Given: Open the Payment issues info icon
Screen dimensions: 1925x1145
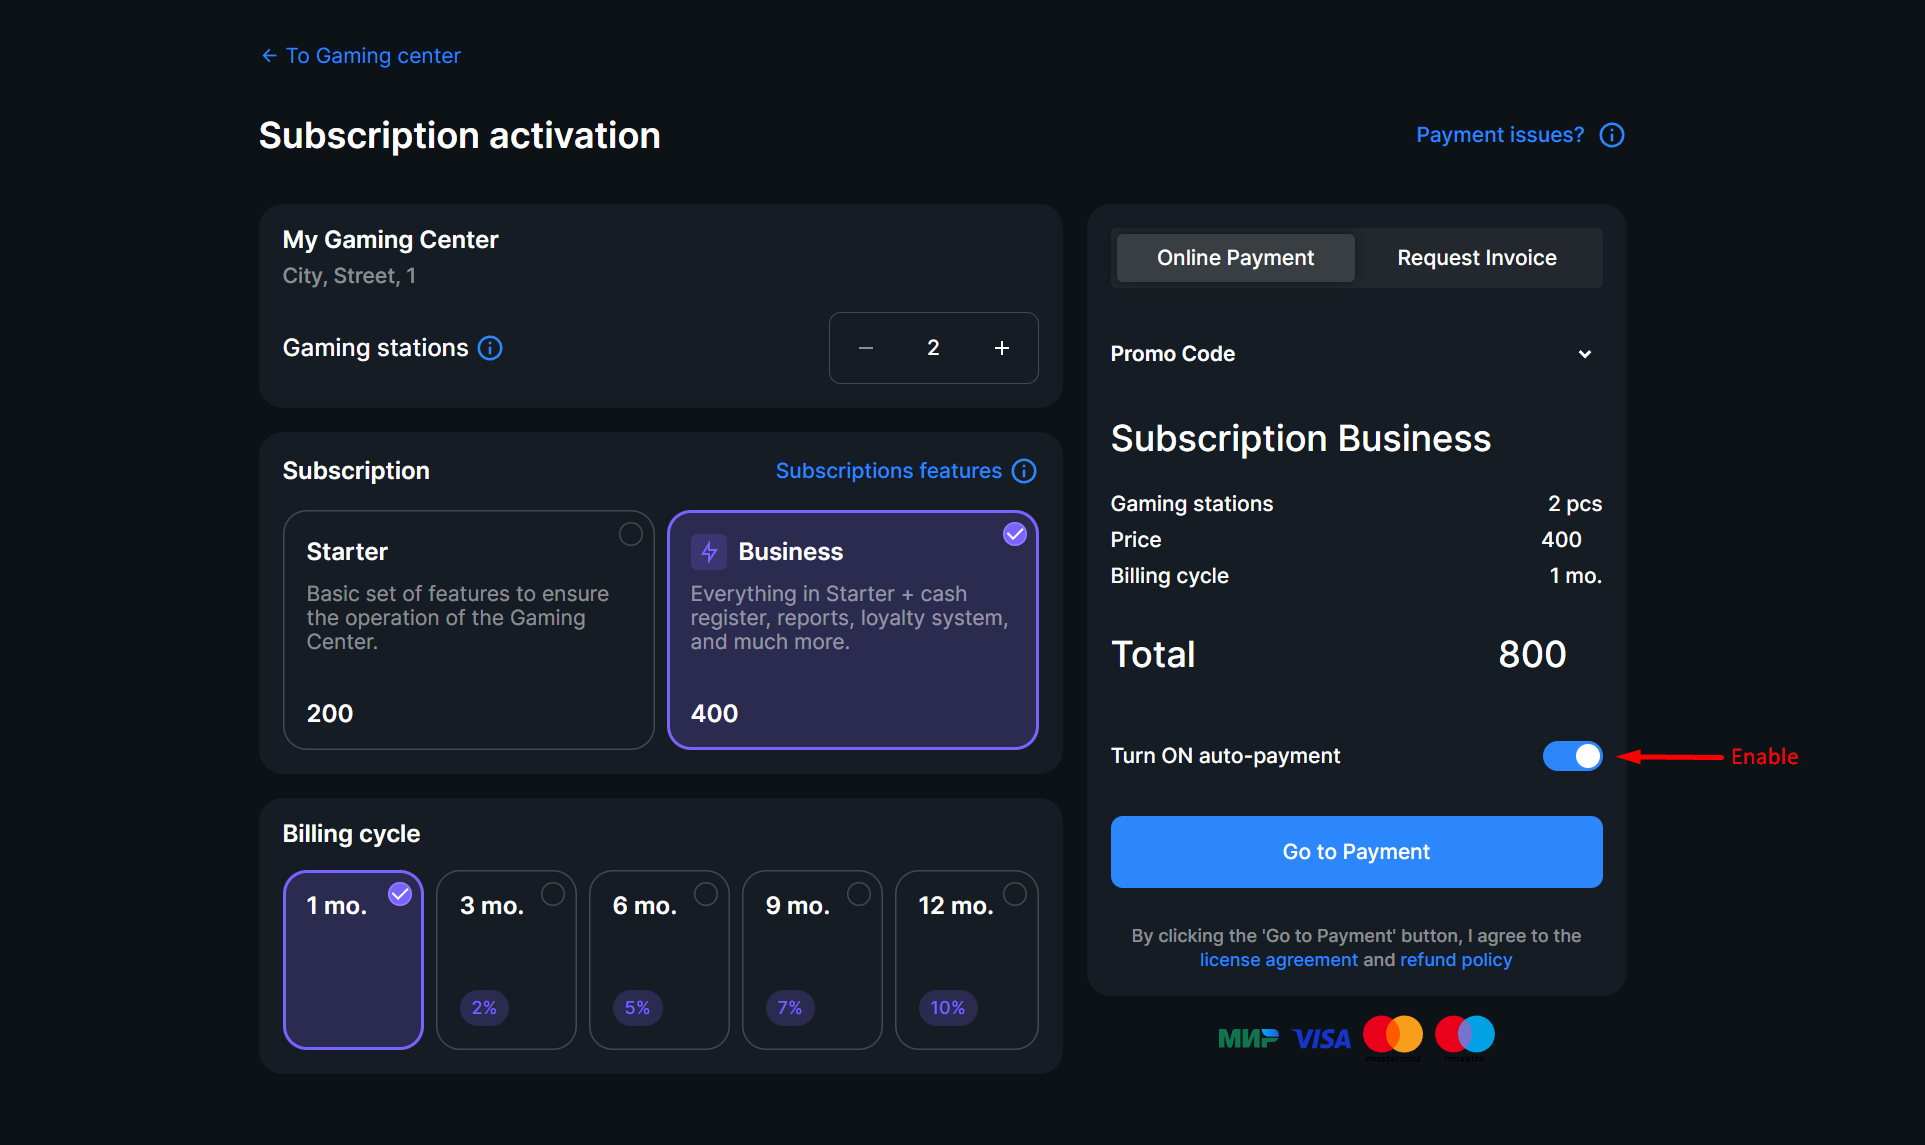Looking at the screenshot, I should (1611, 134).
